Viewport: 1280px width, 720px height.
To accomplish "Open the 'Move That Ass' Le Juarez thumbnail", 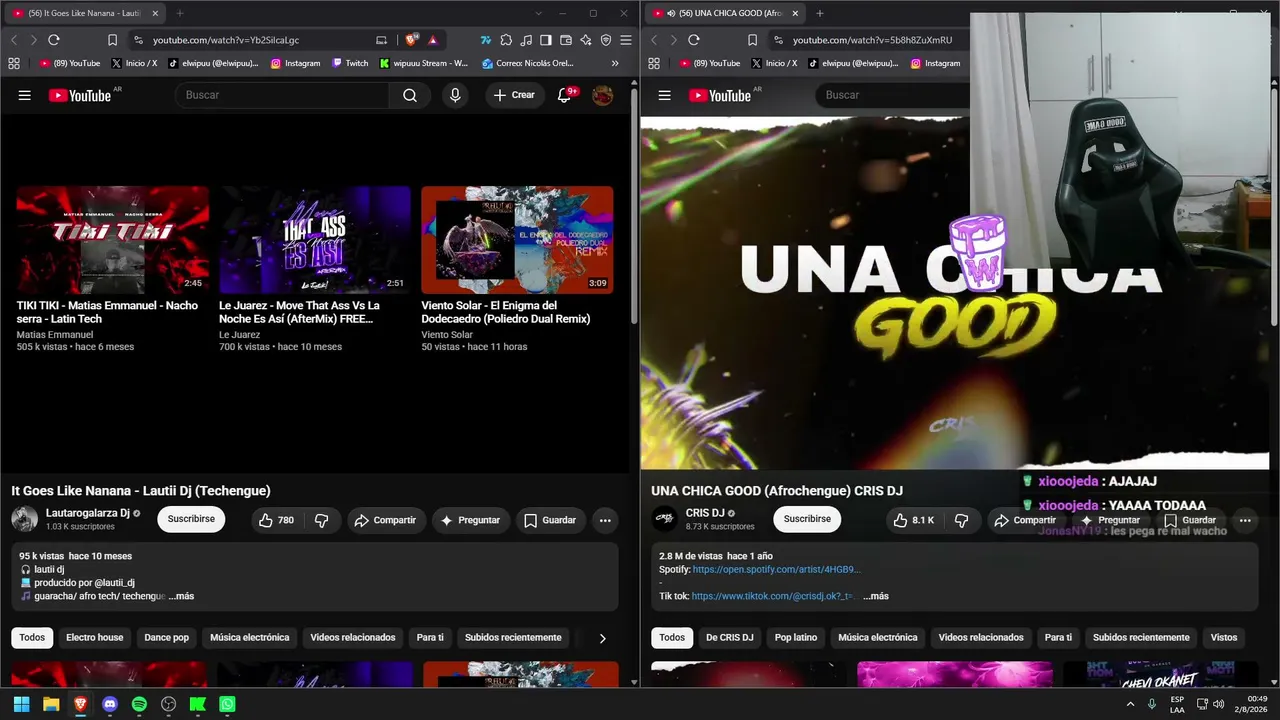I will [x=315, y=240].
